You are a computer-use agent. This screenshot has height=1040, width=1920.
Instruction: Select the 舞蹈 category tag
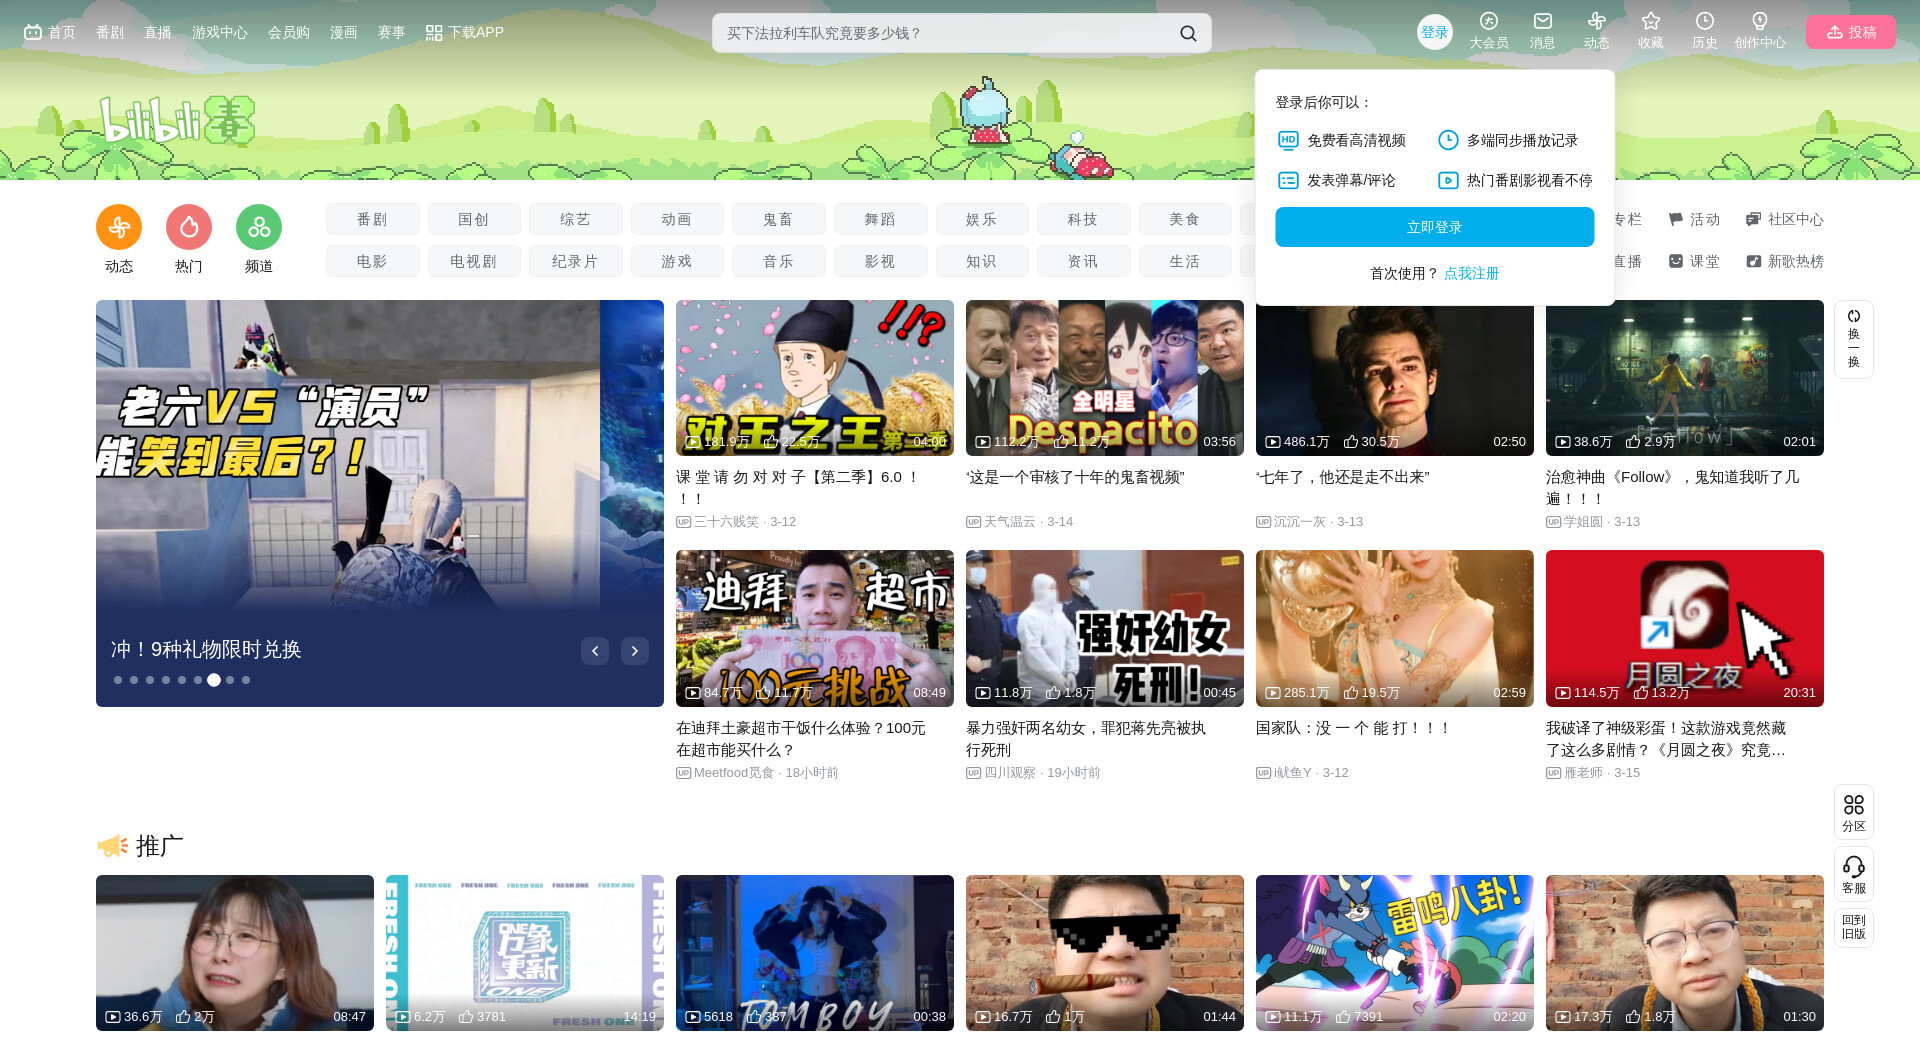pos(880,219)
